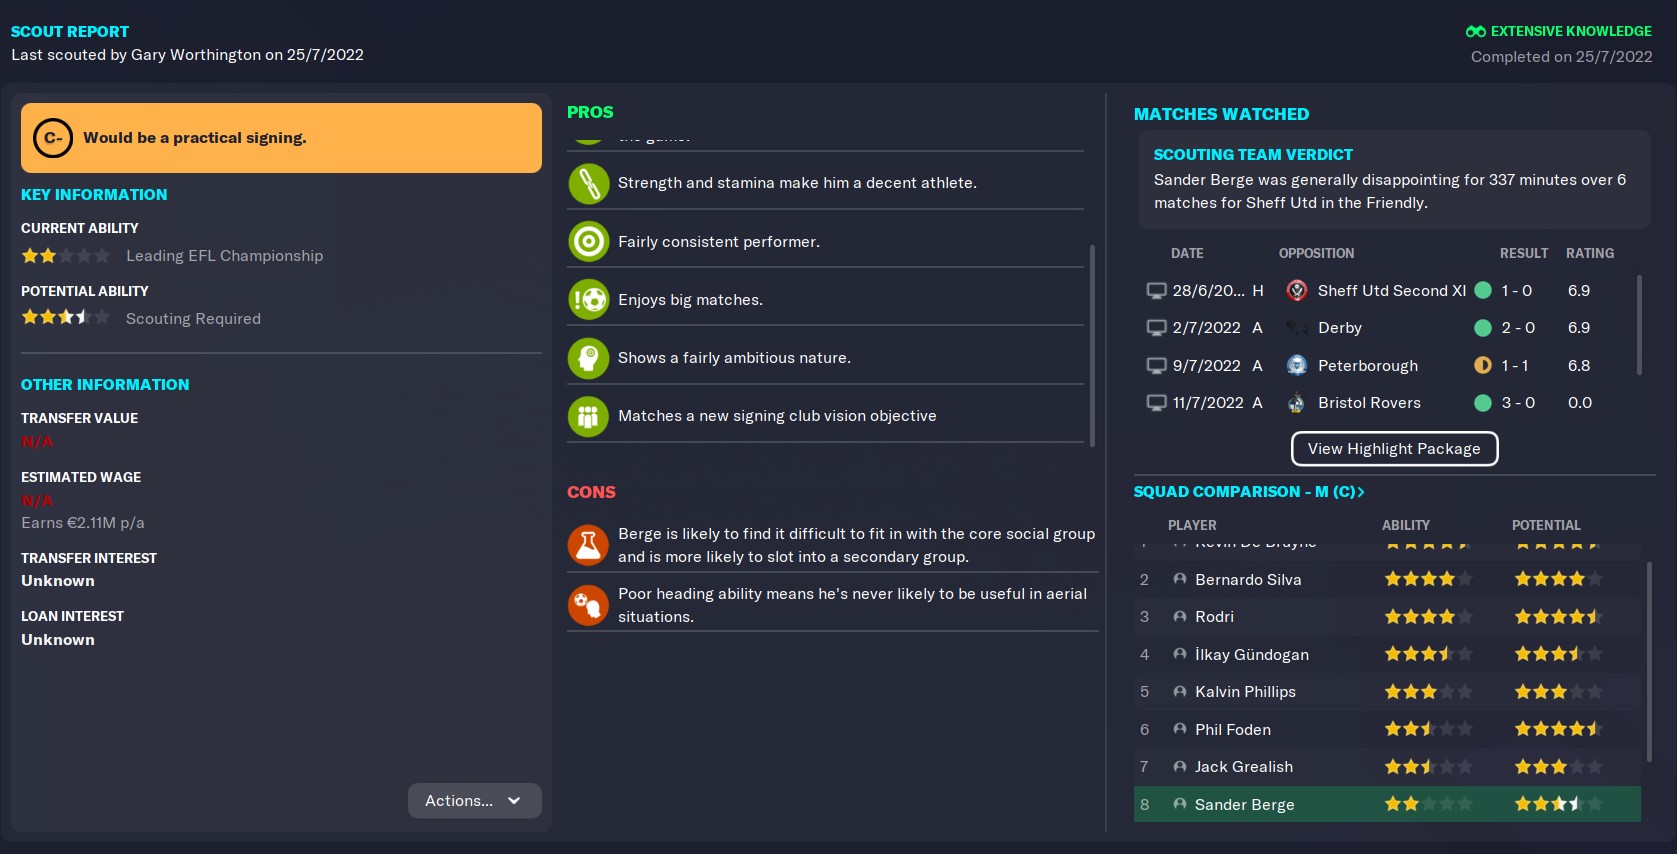Click monitor icon for 28/6 match

point(1157,291)
